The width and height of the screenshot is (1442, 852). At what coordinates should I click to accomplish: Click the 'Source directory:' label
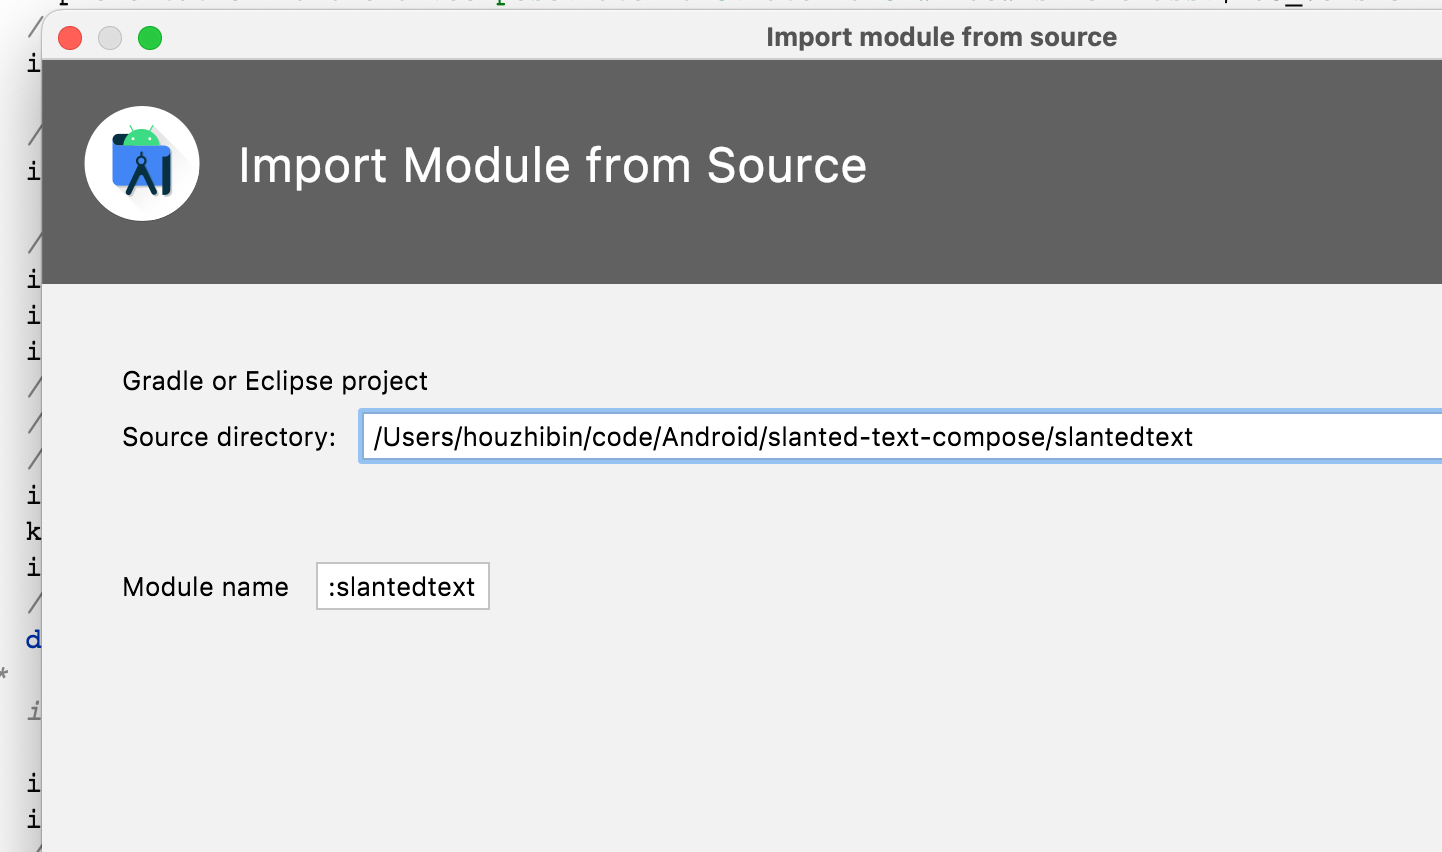coord(229,437)
